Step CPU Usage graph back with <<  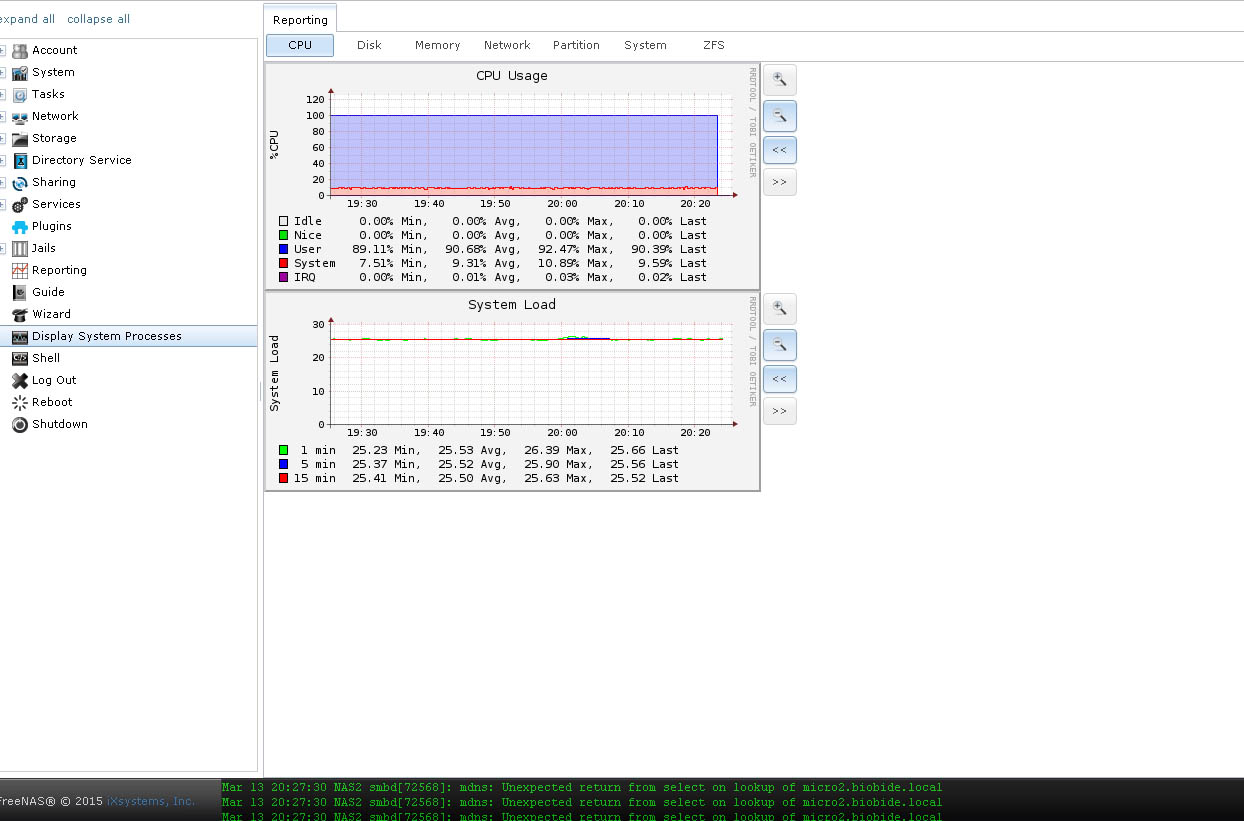point(780,150)
